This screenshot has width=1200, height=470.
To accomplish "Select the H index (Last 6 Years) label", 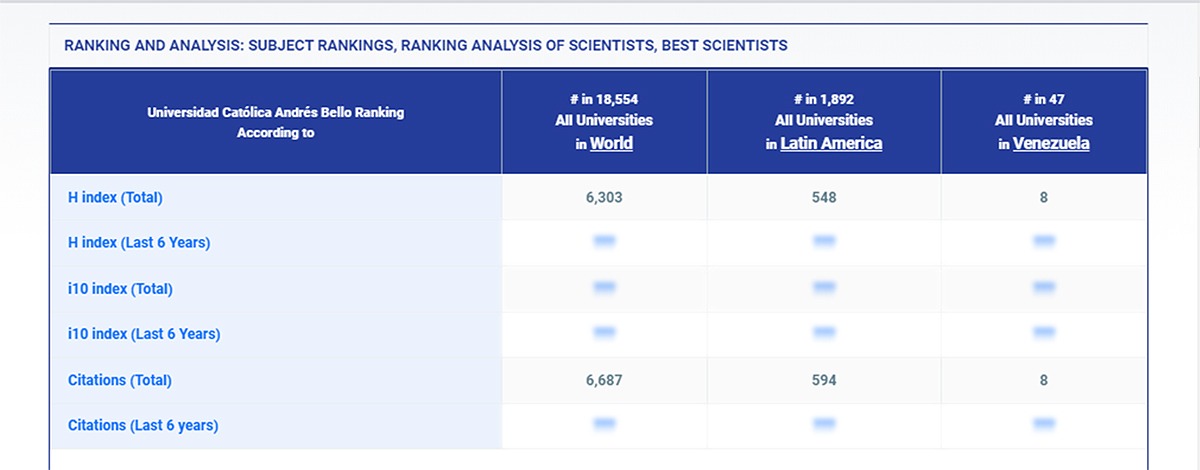I will 139,242.
